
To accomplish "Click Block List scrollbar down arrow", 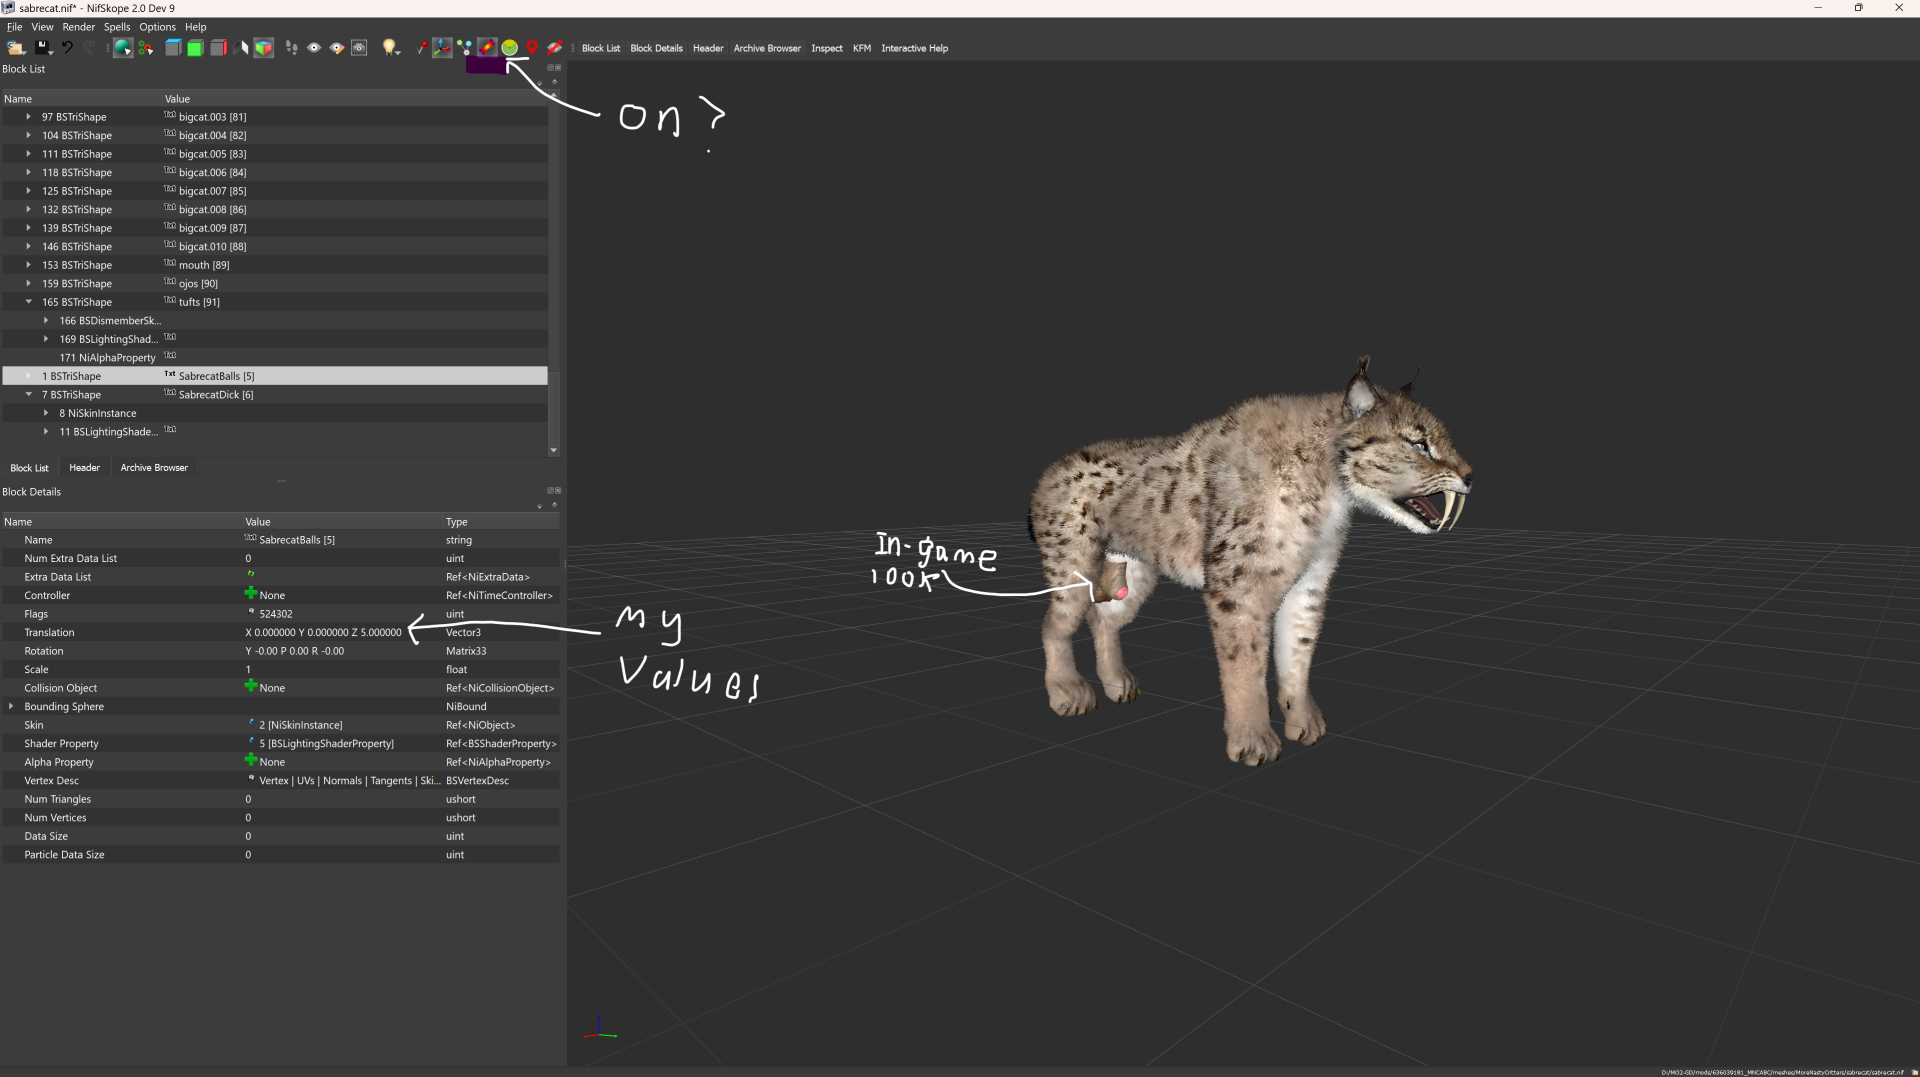I will point(554,451).
